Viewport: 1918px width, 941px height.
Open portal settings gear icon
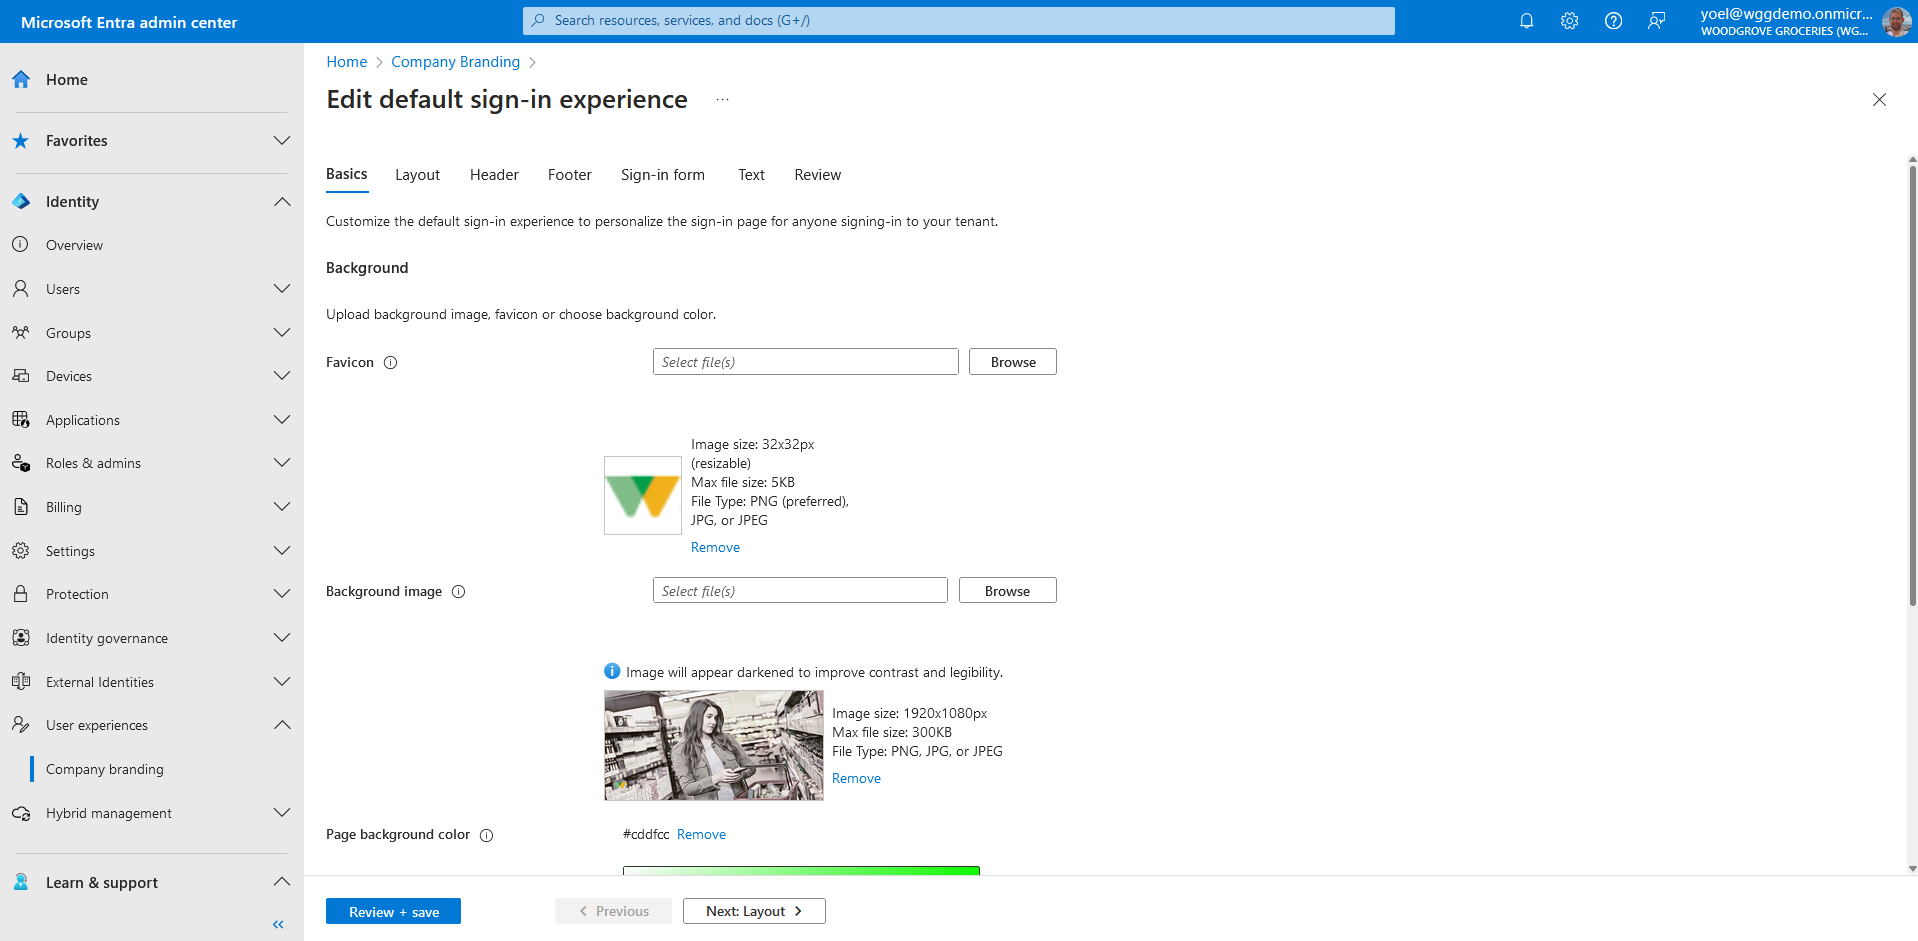[1569, 21]
